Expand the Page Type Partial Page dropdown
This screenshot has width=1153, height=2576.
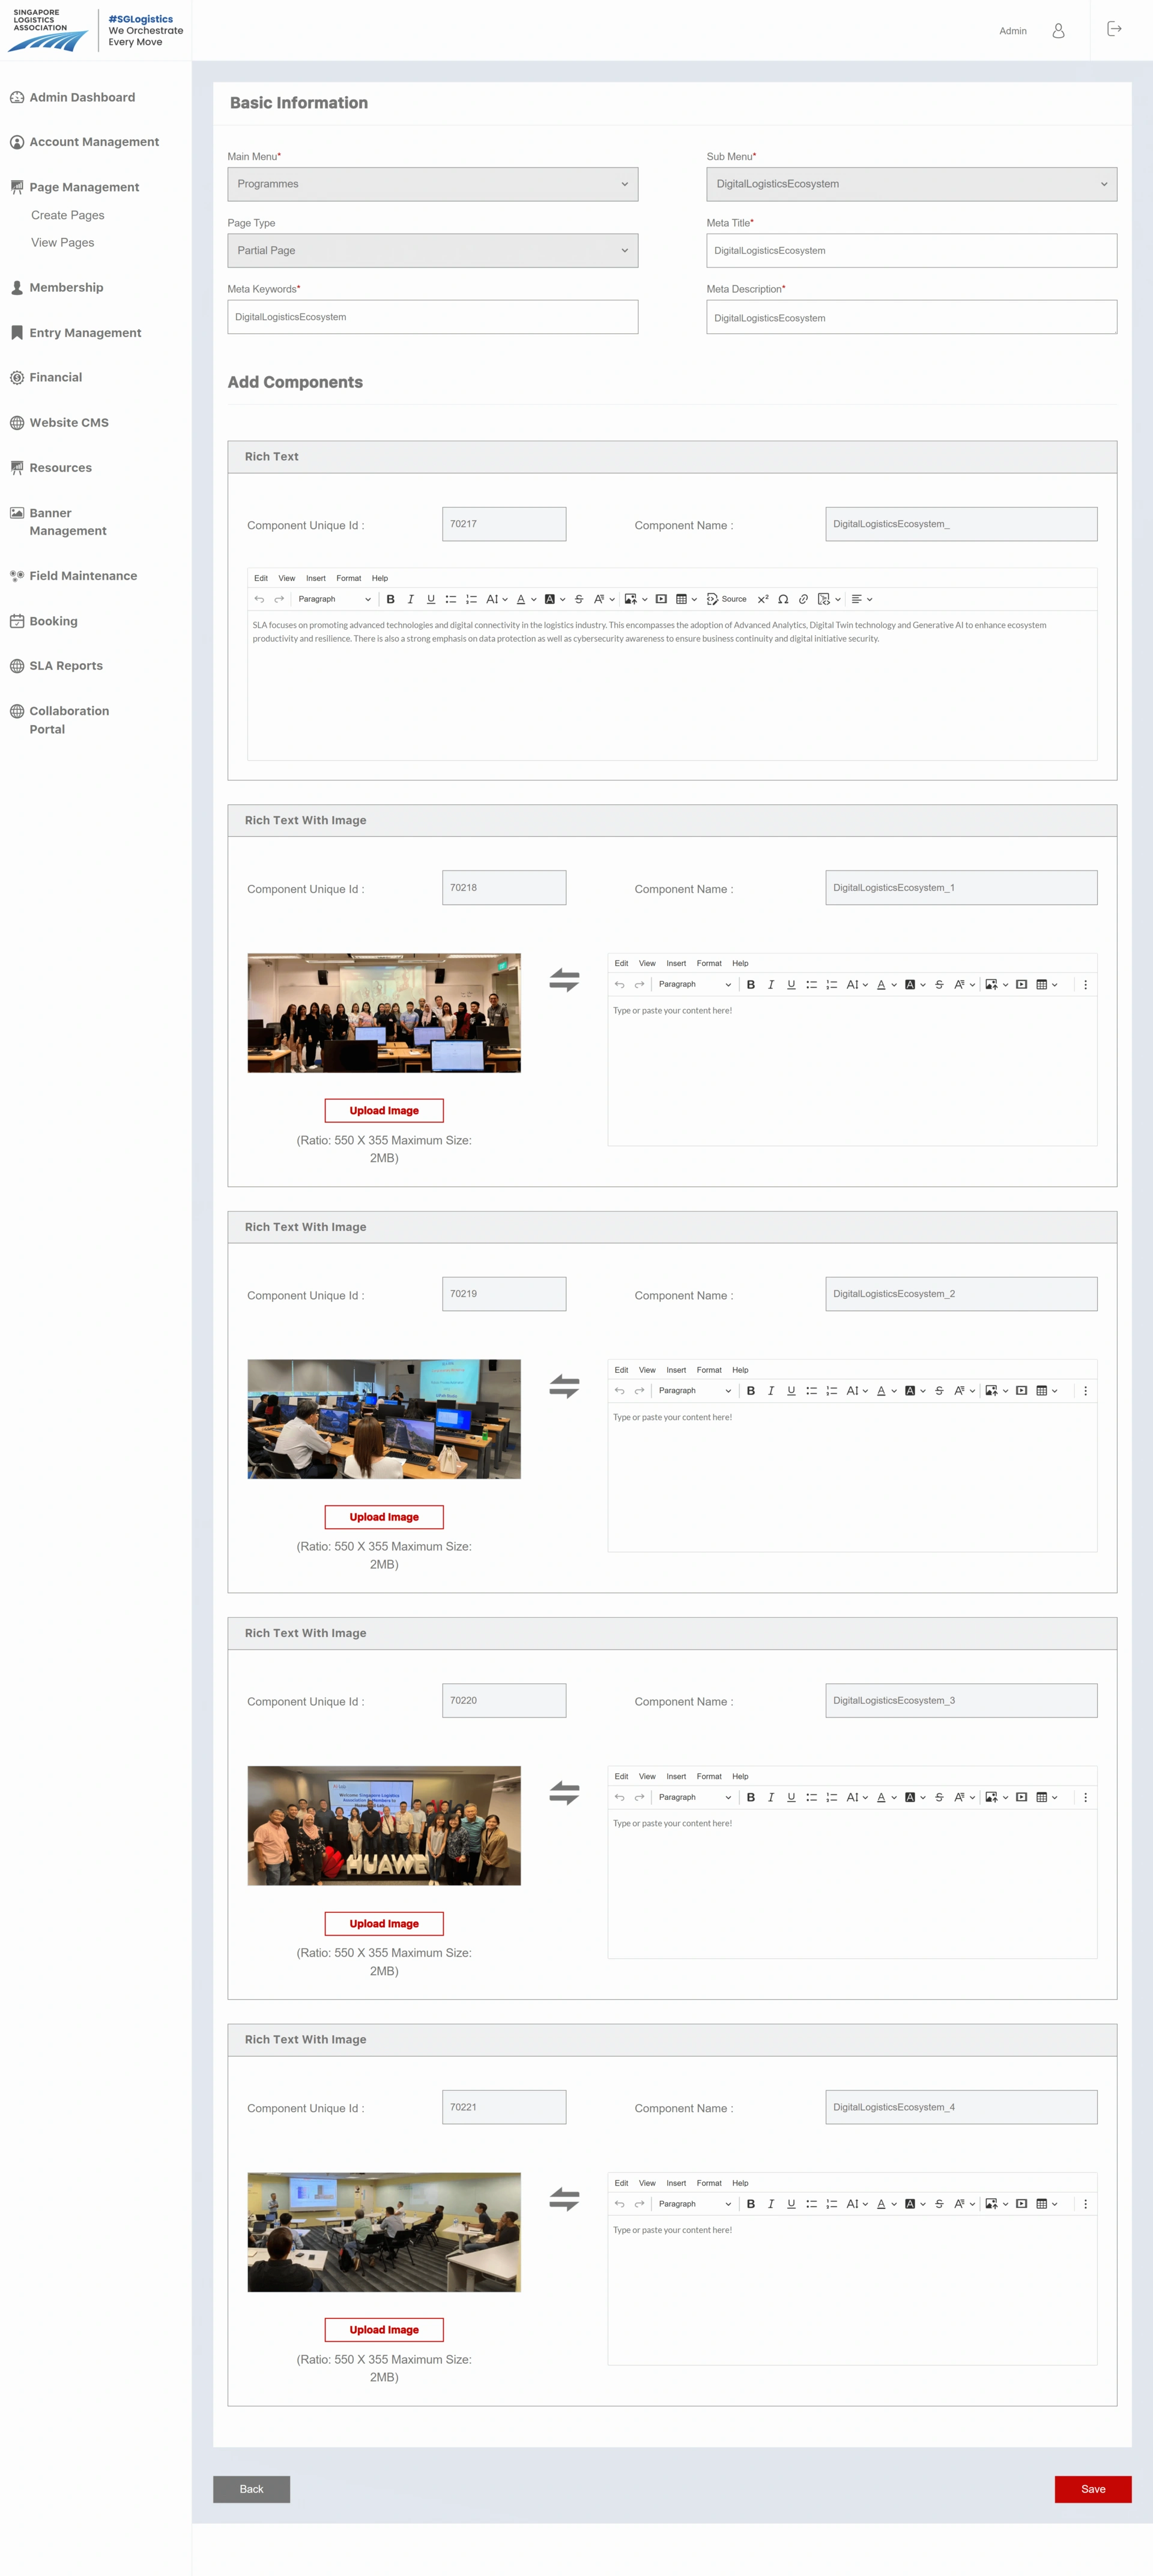pyautogui.click(x=432, y=251)
